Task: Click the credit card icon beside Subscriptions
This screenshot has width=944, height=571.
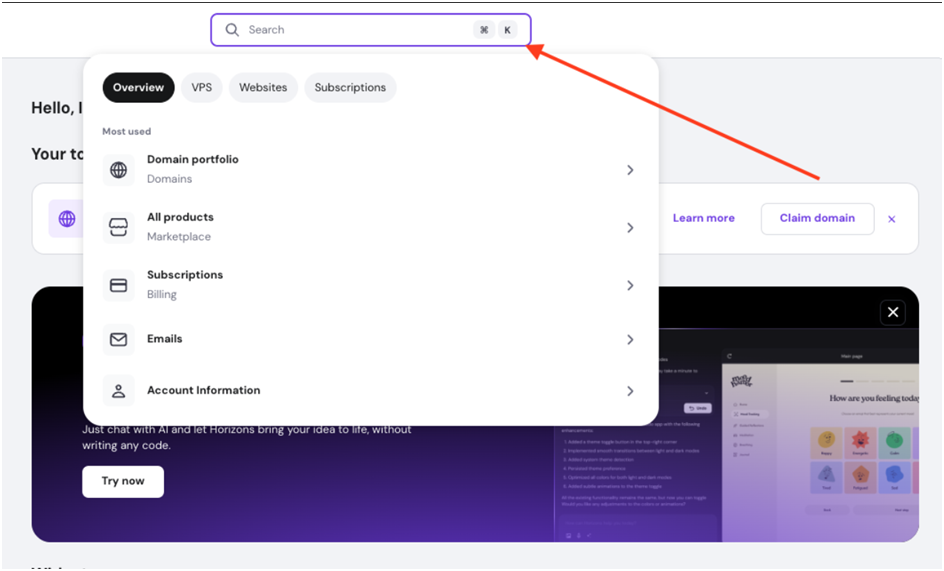Action: pos(118,285)
